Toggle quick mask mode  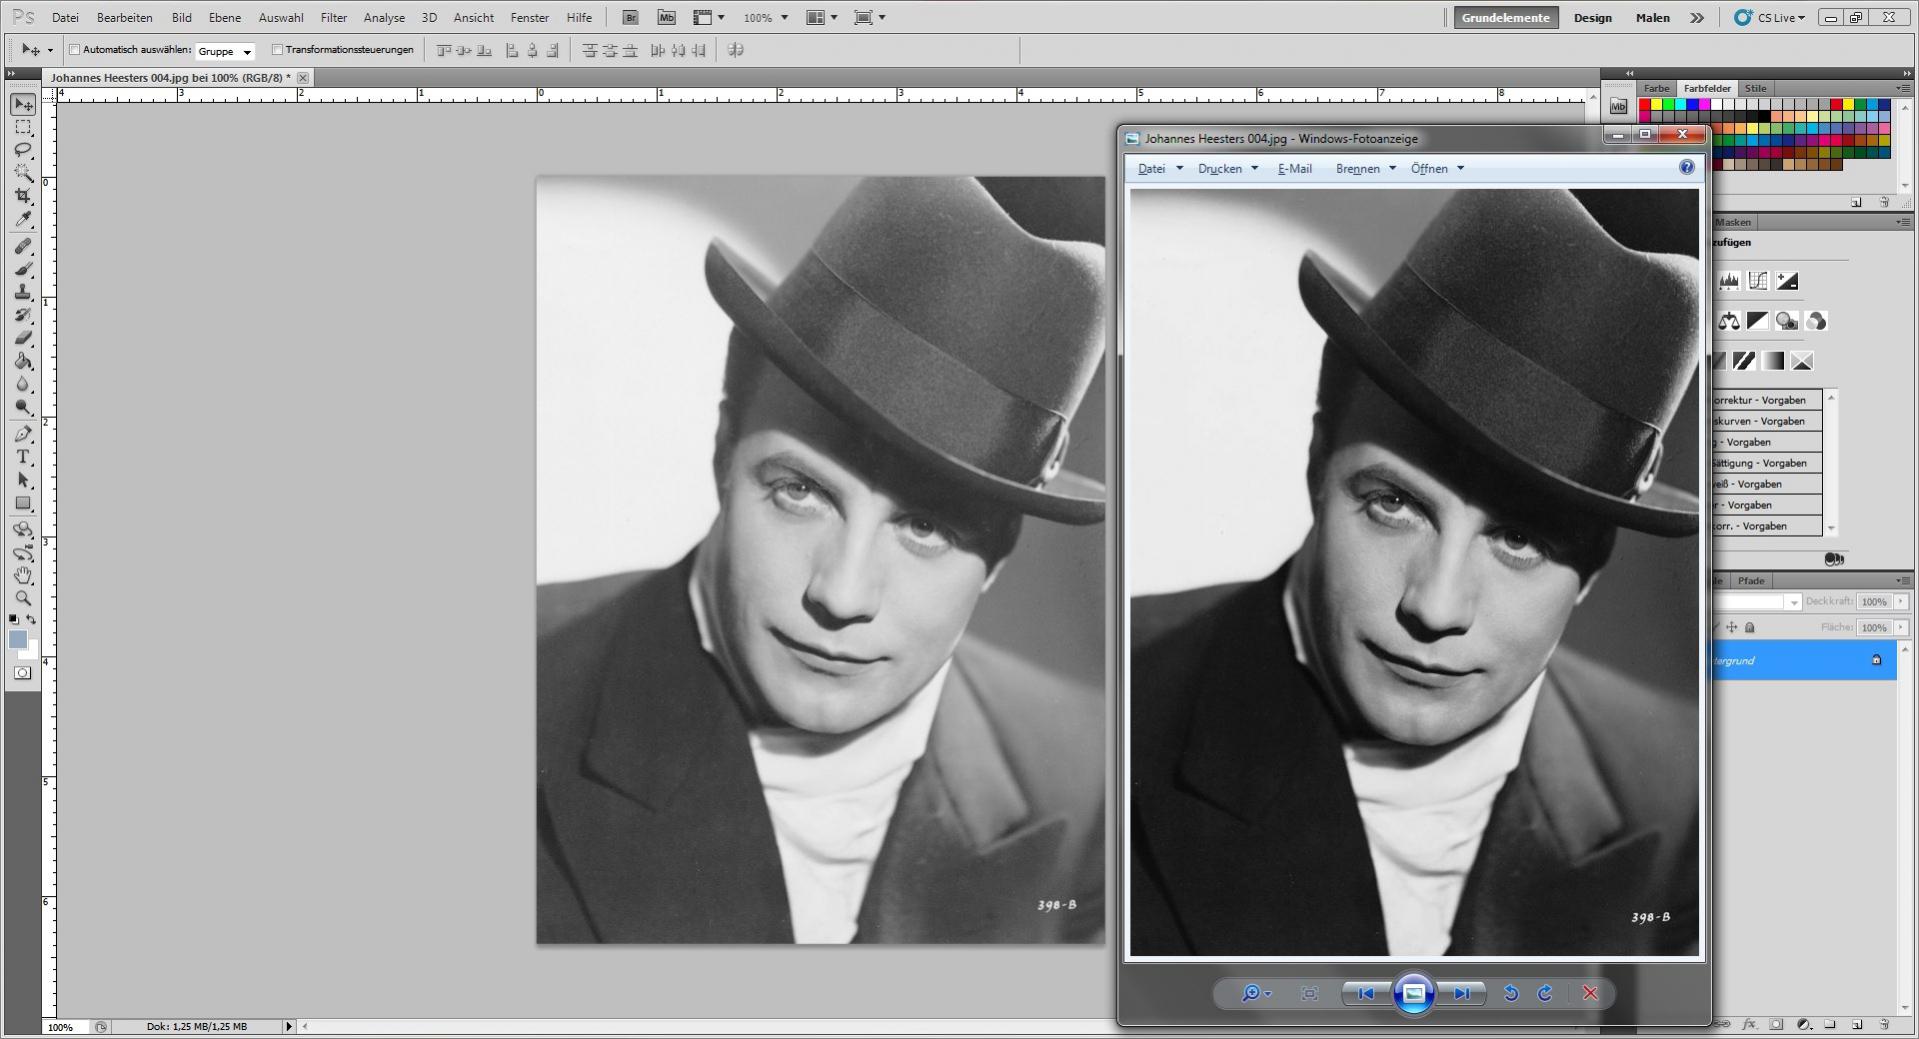pos(22,673)
